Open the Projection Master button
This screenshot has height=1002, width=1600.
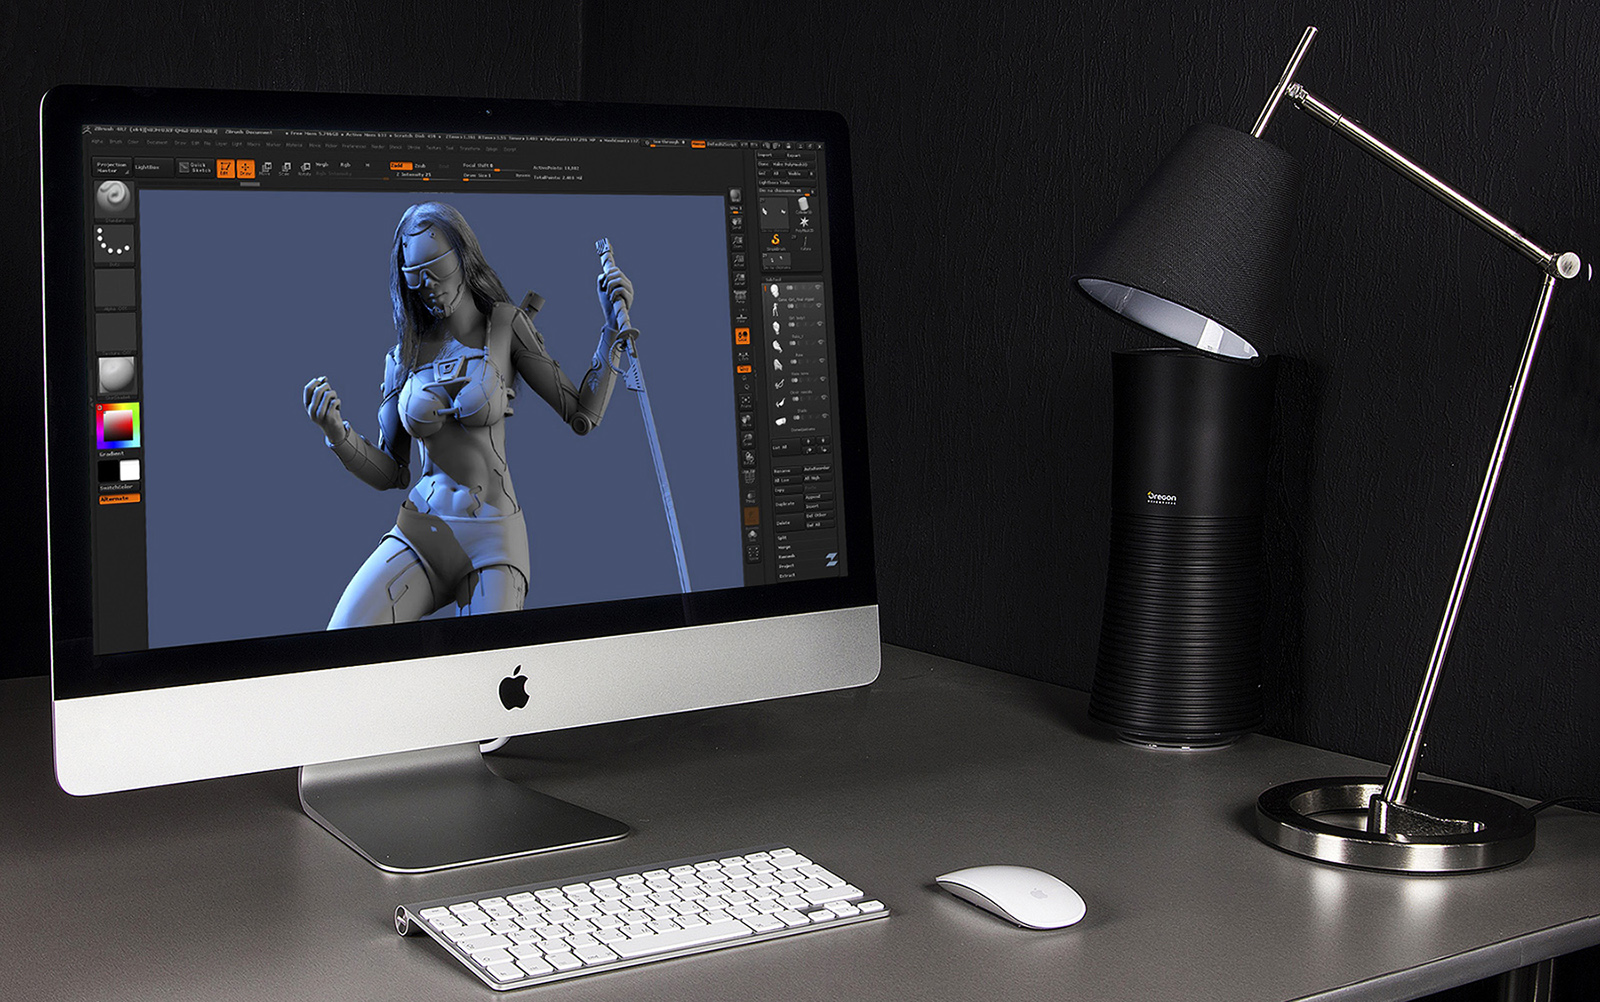click(112, 167)
